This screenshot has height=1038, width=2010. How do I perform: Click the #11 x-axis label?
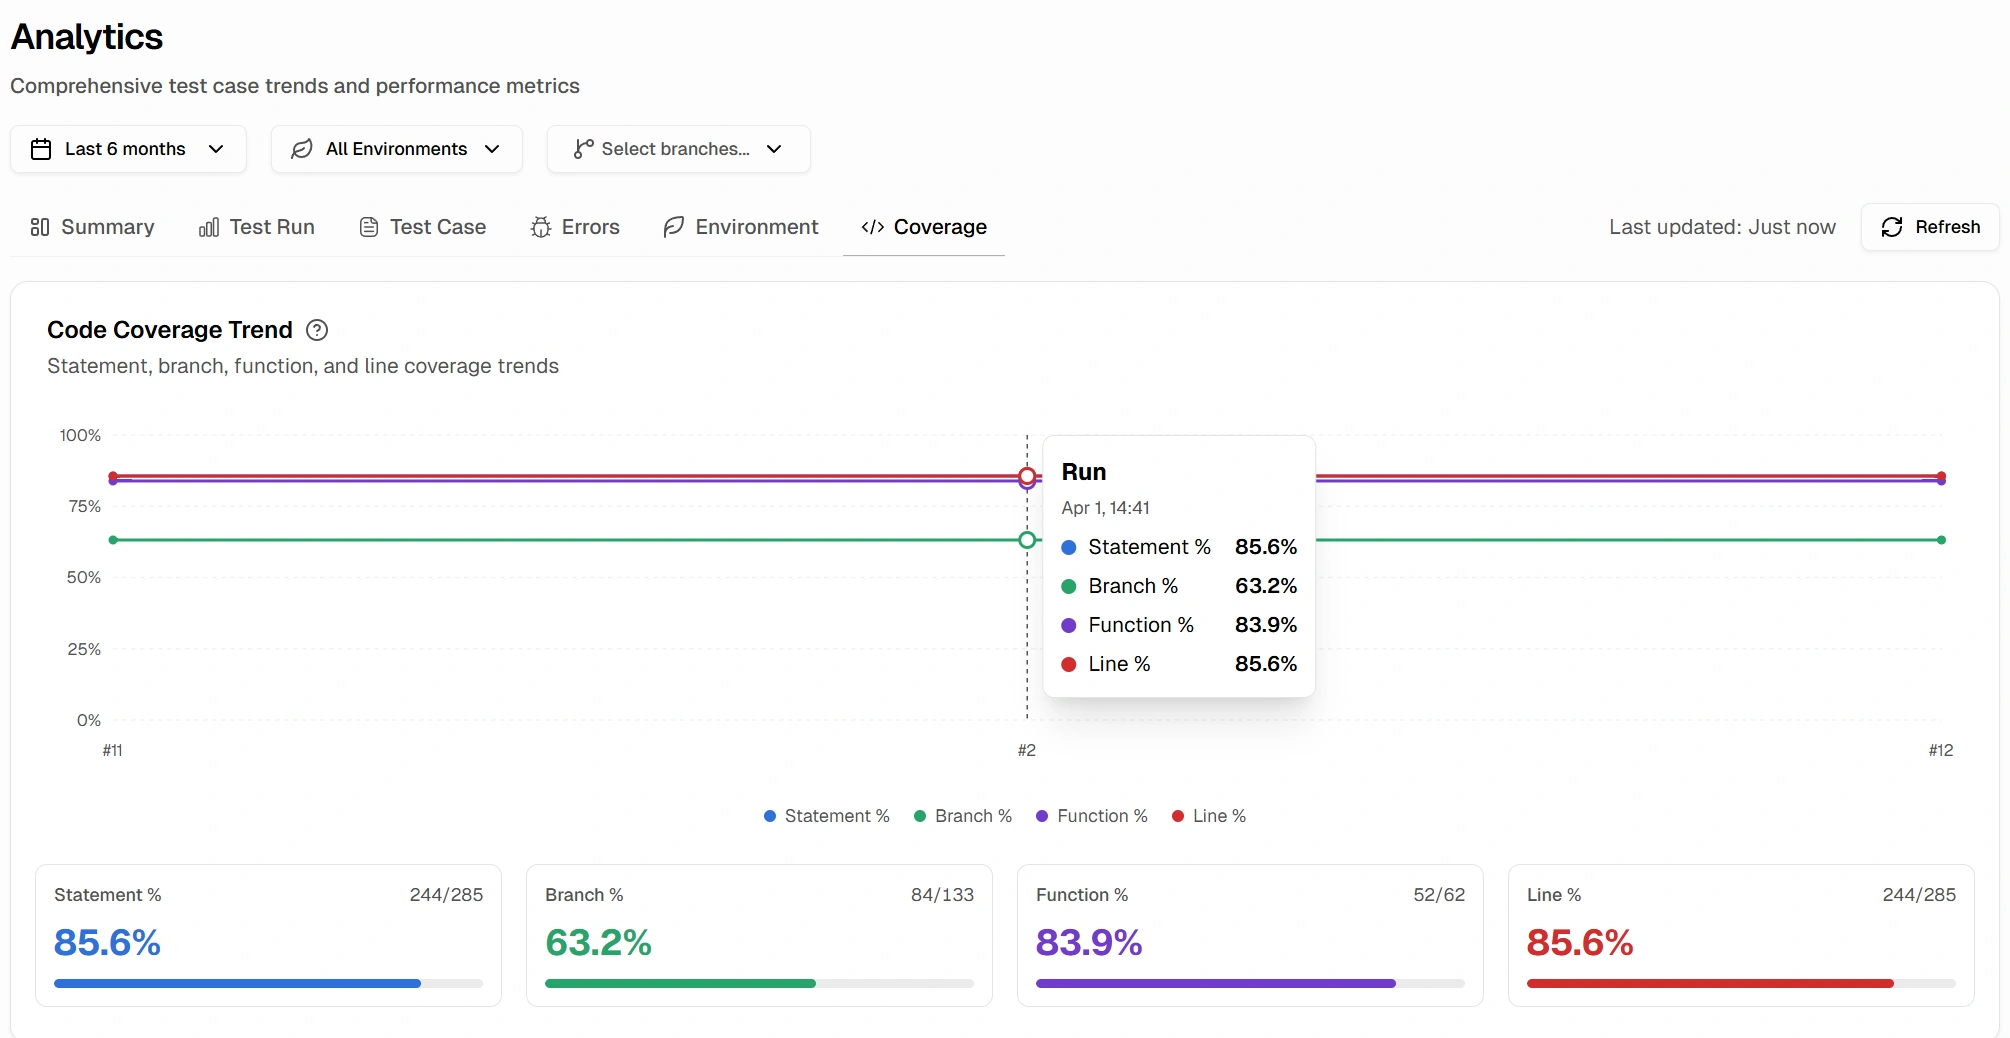point(112,750)
